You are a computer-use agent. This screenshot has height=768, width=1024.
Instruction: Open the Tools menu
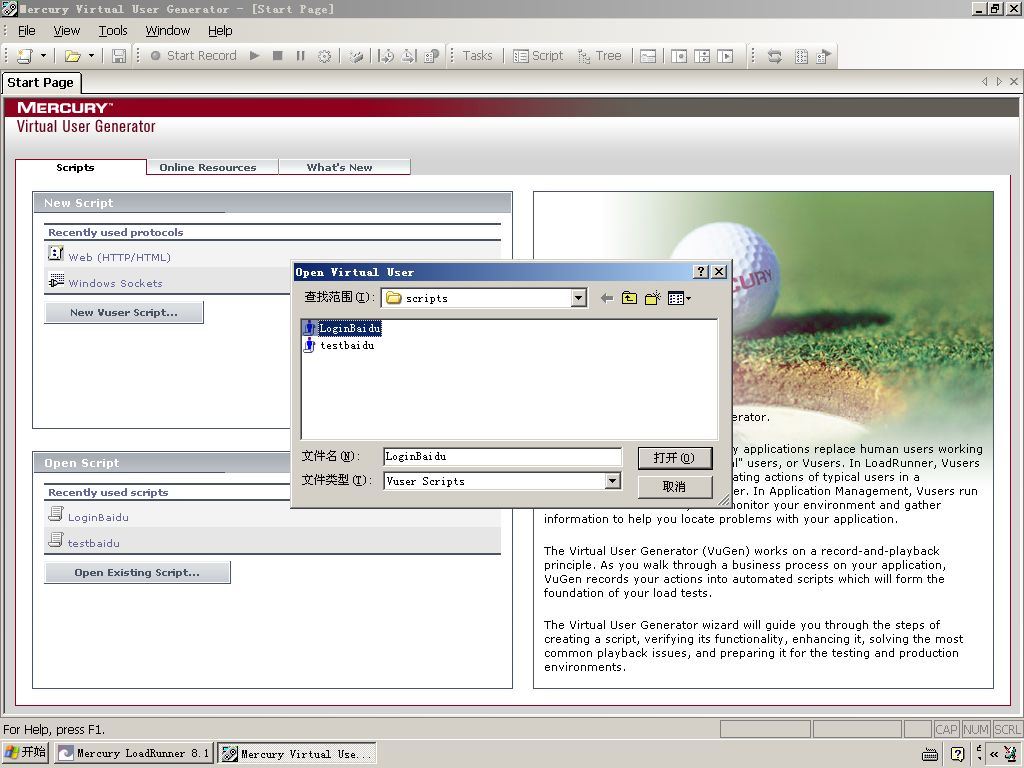[113, 31]
